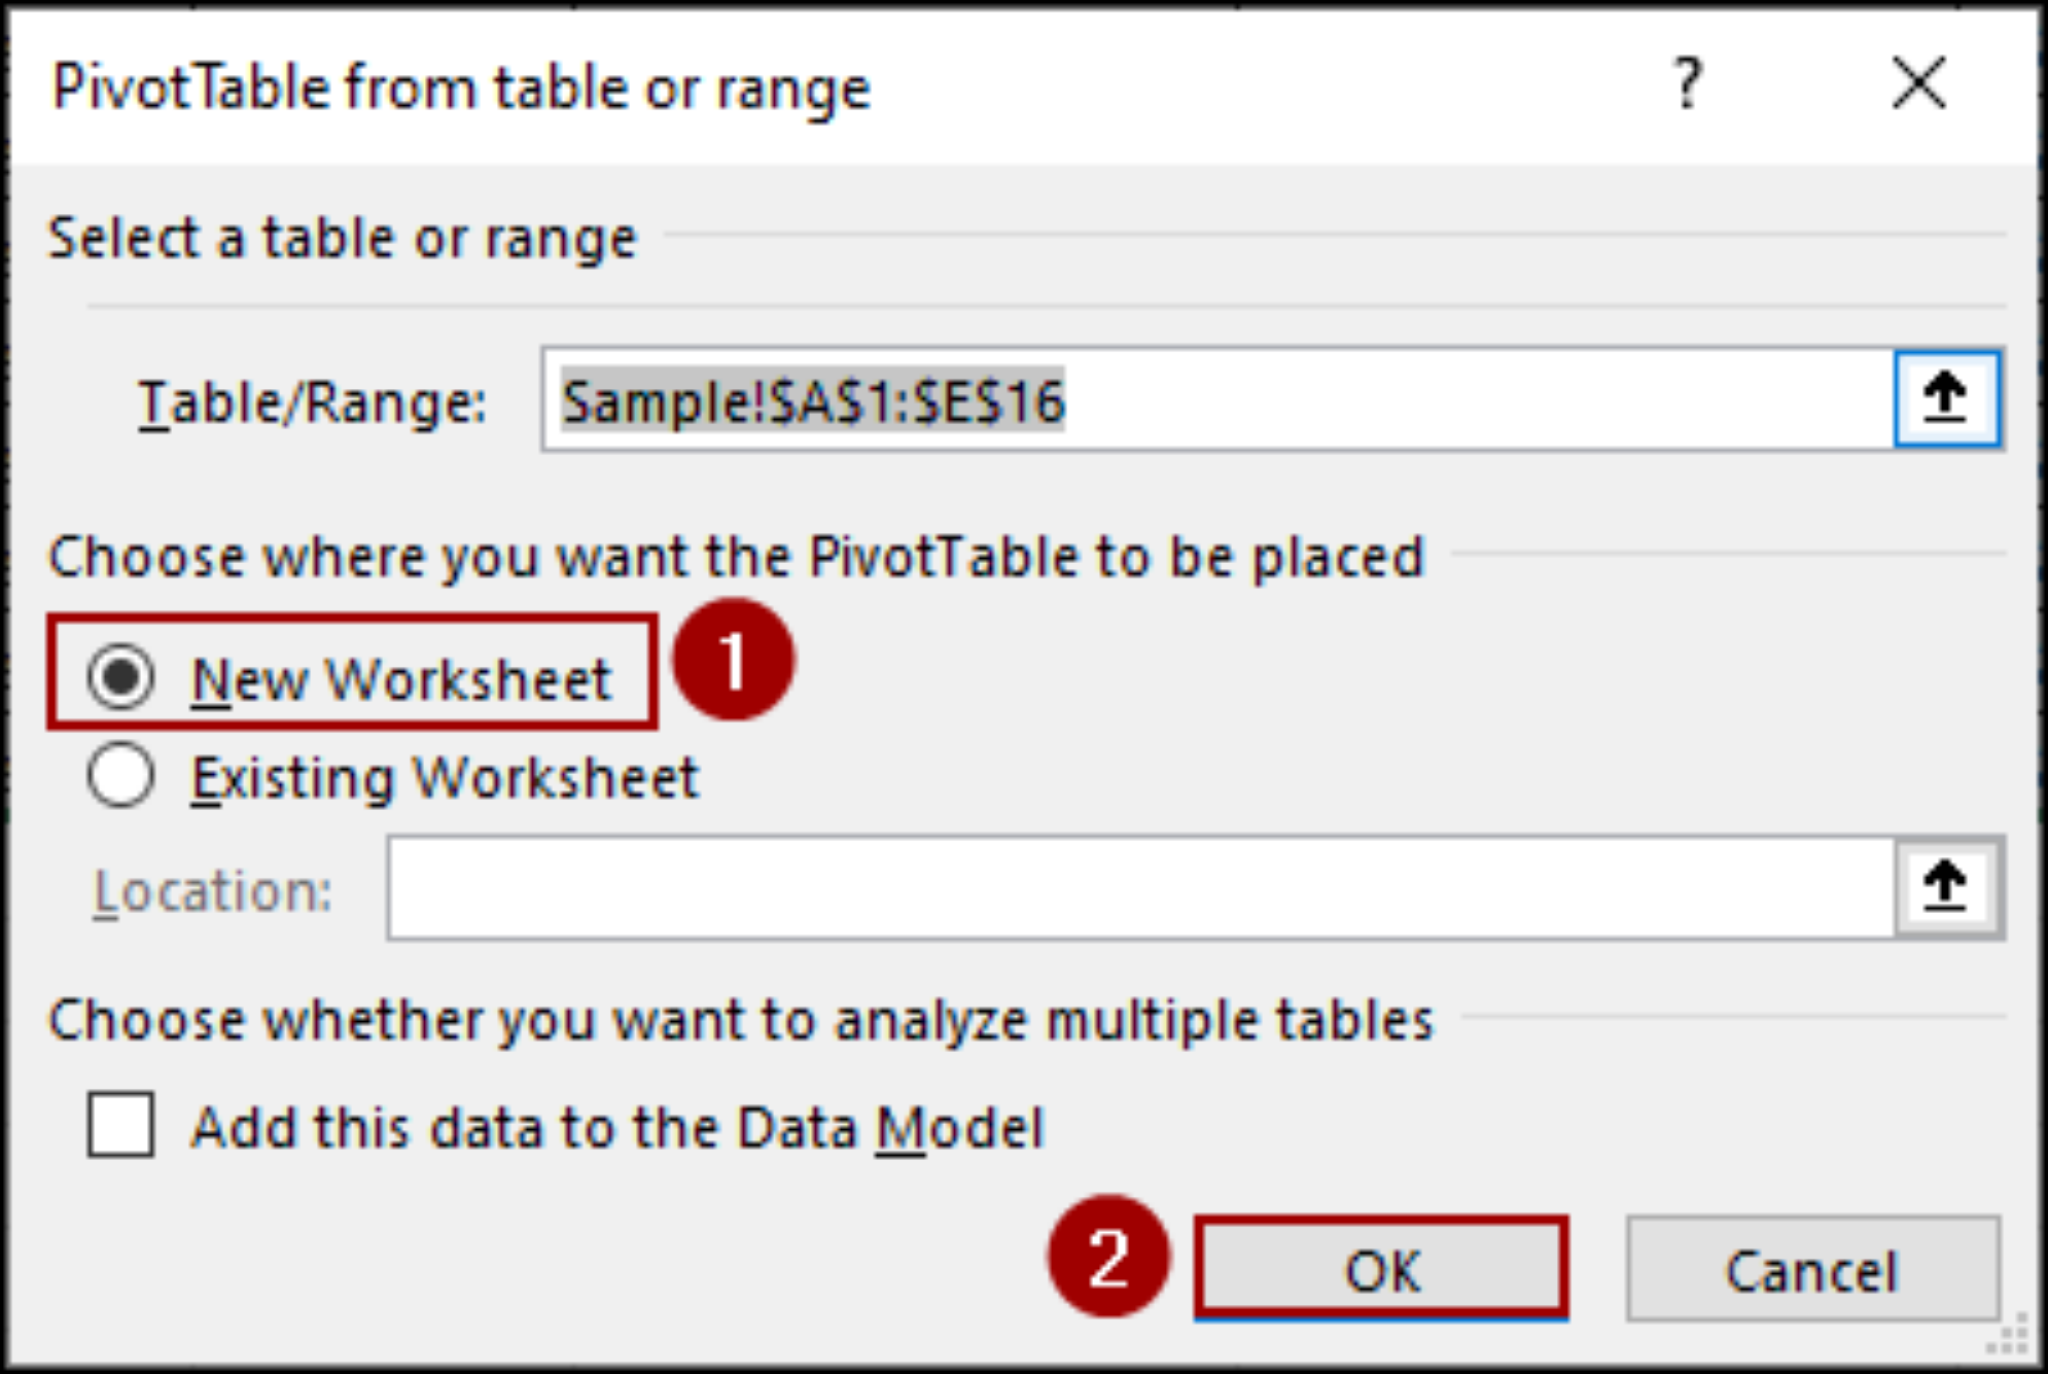Enable Add this data to the Data Model
This screenshot has width=2048, height=1374.
point(120,1127)
